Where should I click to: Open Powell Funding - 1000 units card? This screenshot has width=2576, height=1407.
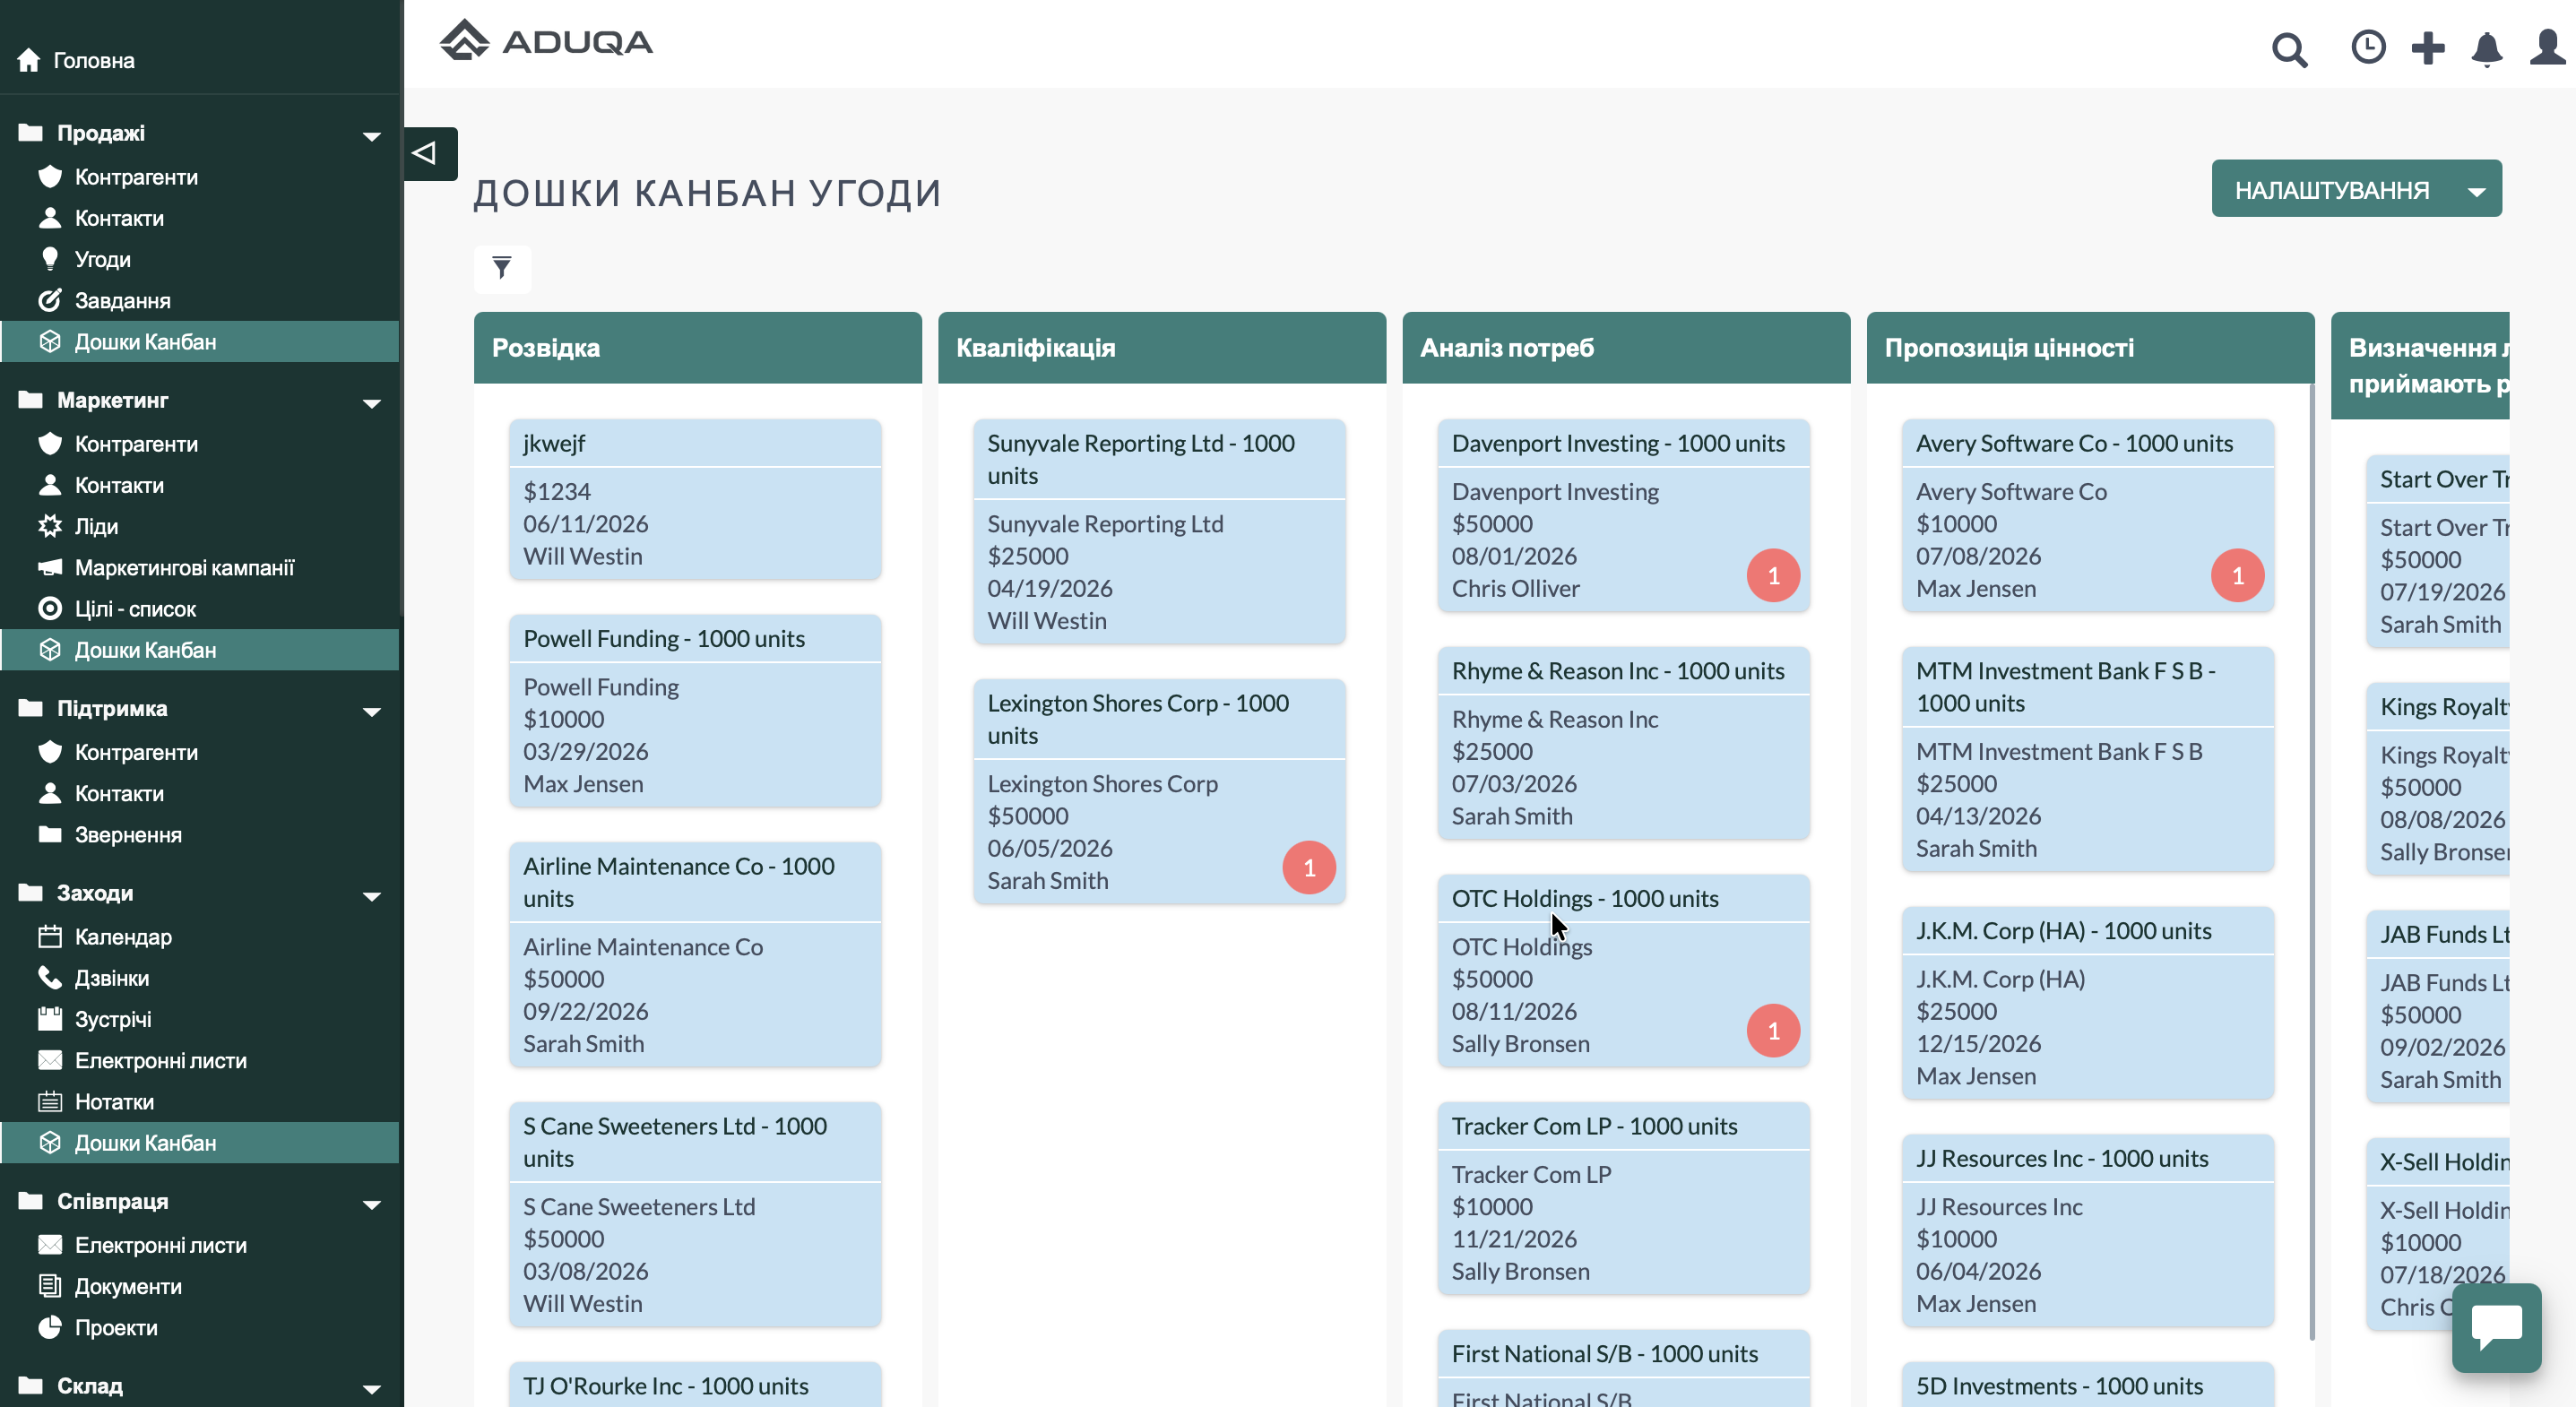point(695,710)
